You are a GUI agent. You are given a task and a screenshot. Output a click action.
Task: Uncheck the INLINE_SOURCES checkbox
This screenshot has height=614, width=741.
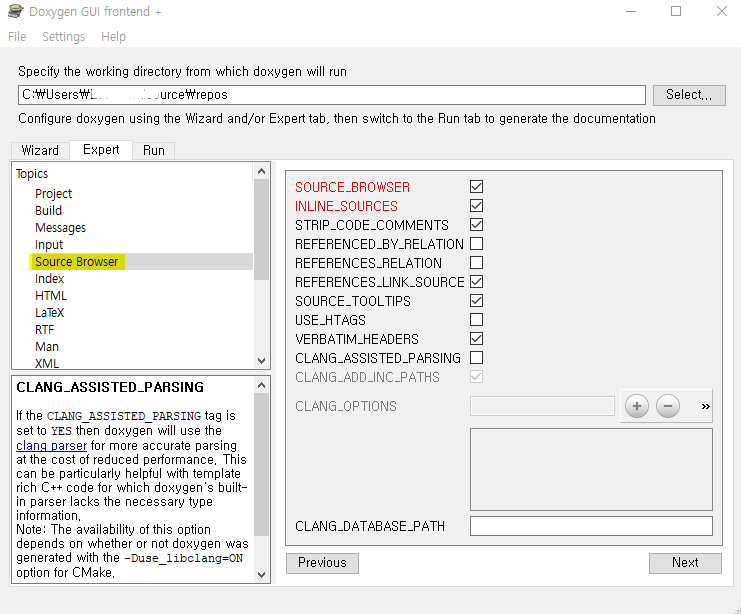coord(476,206)
